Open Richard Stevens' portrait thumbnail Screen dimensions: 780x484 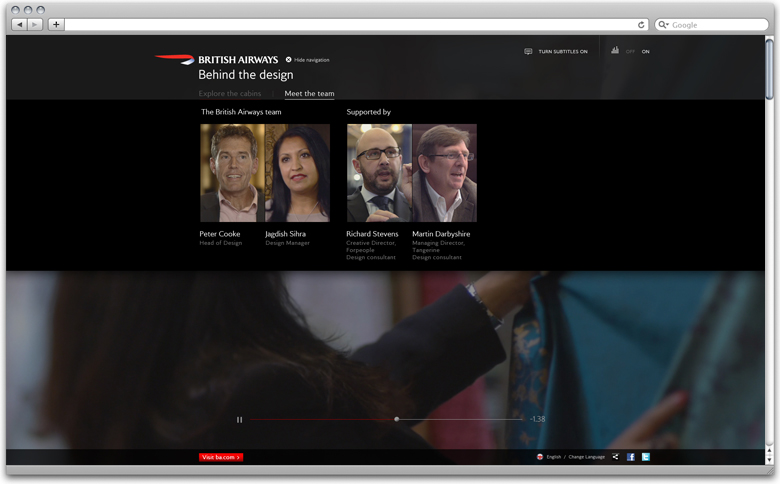pyautogui.click(x=379, y=173)
